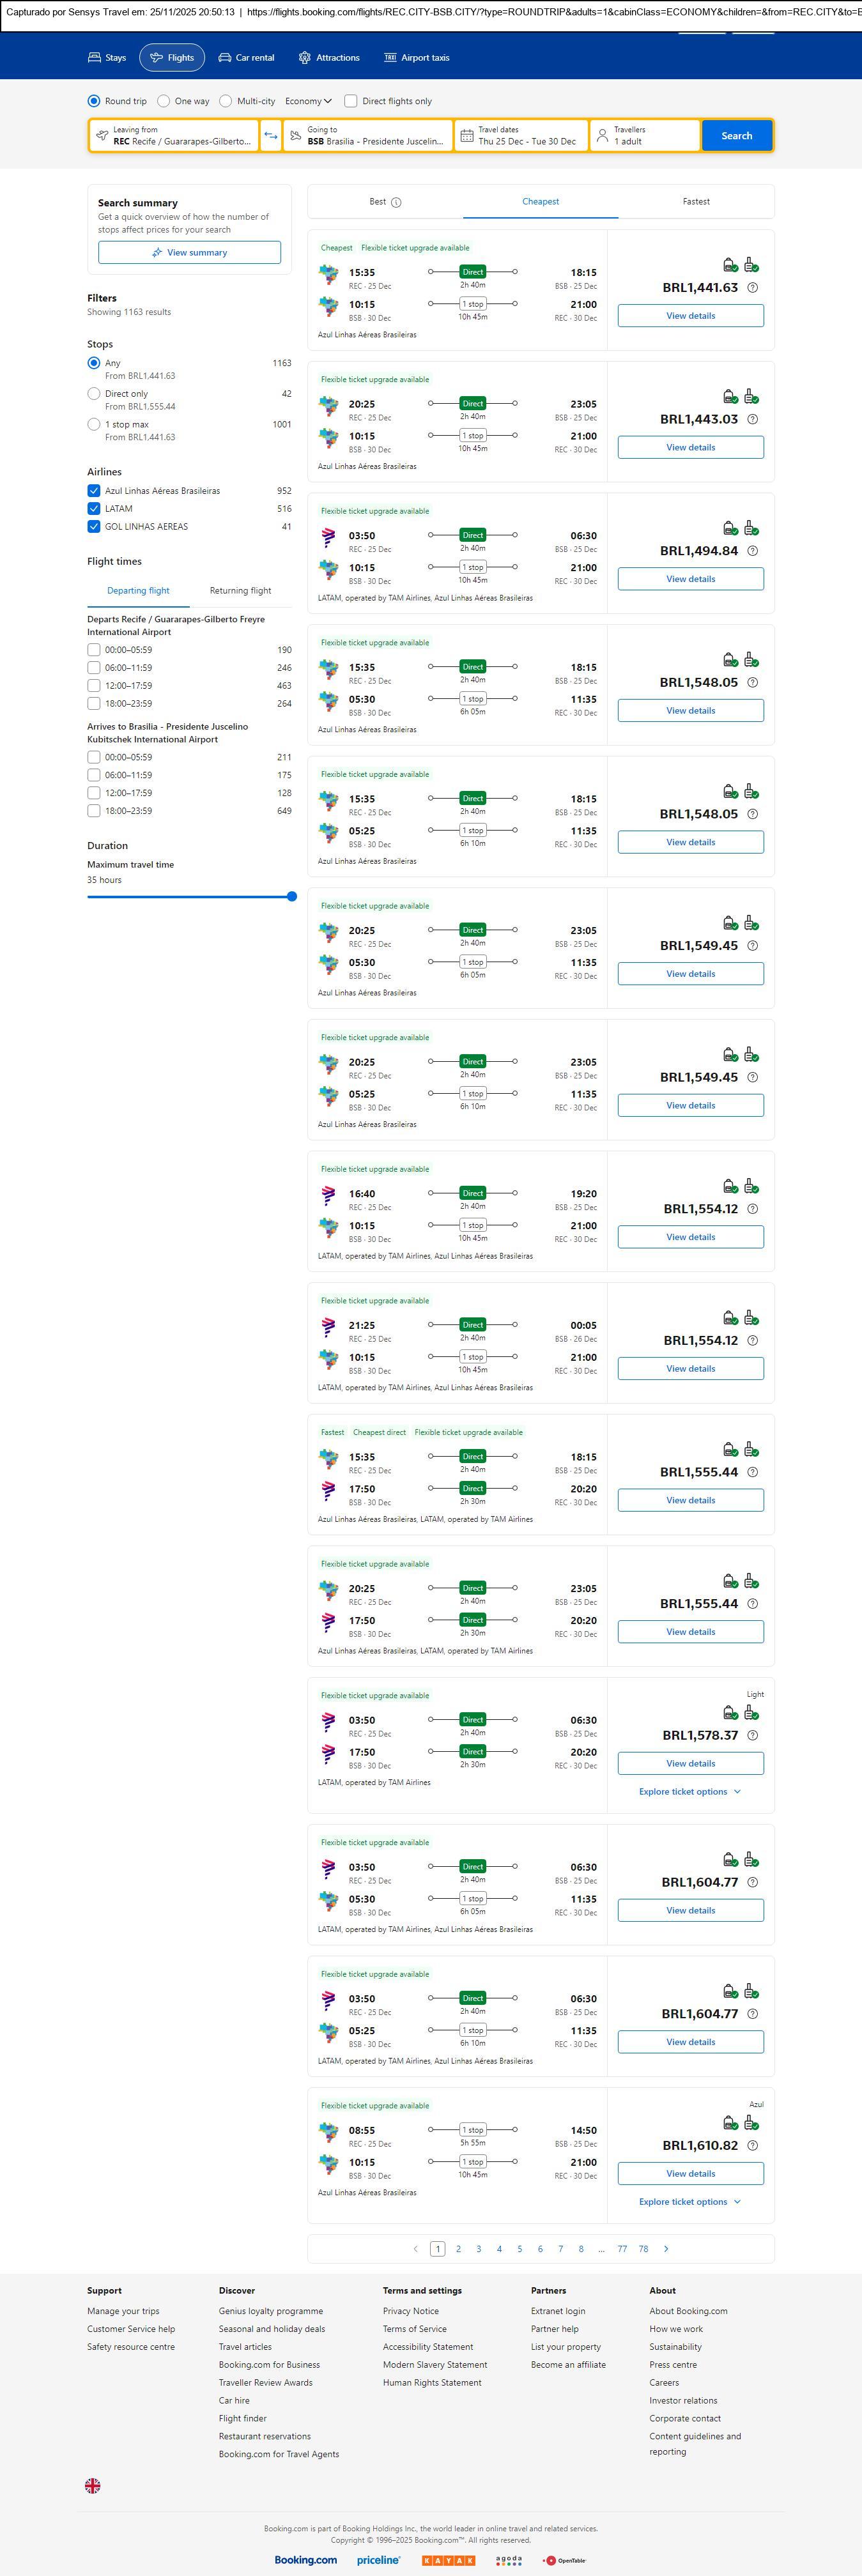This screenshot has height=2576, width=862.
Task: Click the info icon next to Best tab
Action: point(396,202)
